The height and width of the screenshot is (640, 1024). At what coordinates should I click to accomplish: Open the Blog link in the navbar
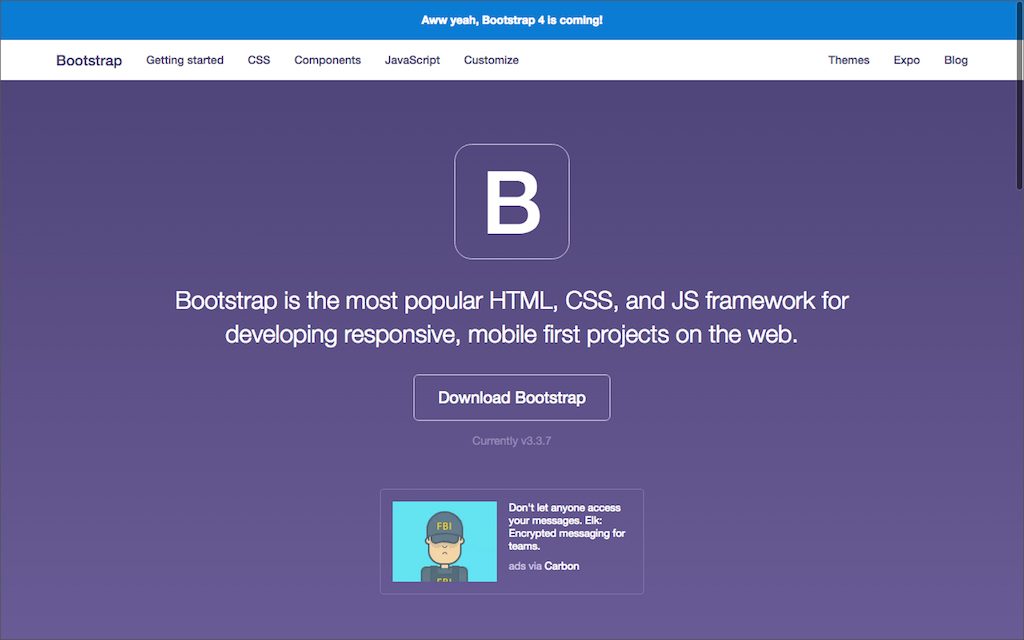click(955, 60)
